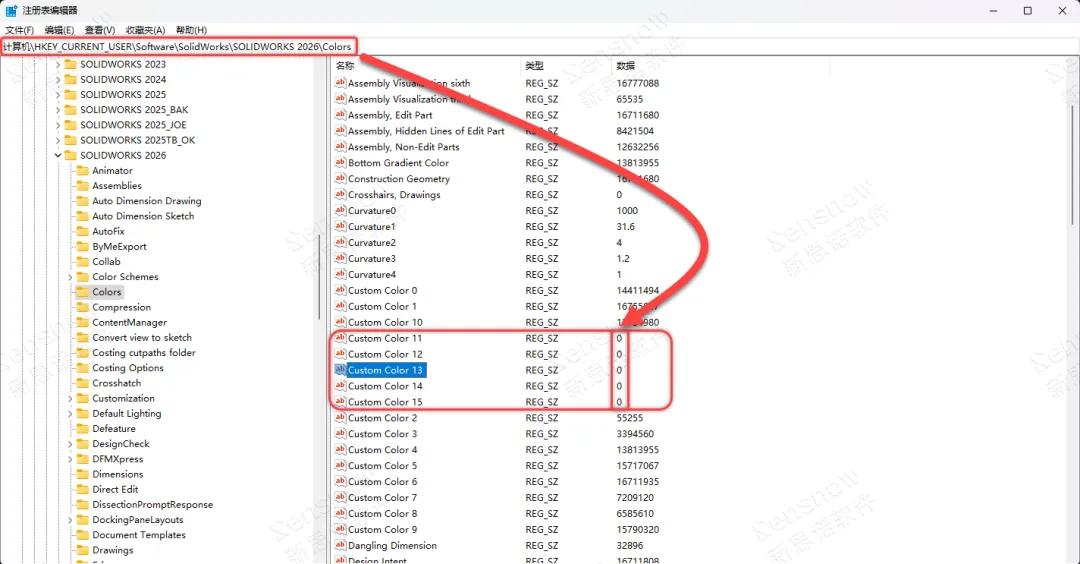Collapse the SOLIDWORKS 2026 tree node
The image size is (1080, 564).
point(58,156)
